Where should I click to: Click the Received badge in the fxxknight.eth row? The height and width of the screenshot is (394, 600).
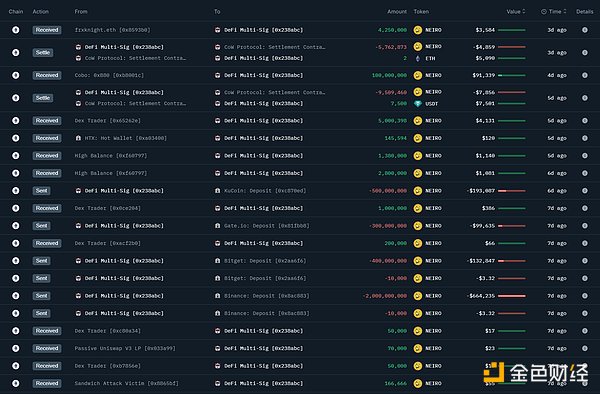click(x=47, y=30)
